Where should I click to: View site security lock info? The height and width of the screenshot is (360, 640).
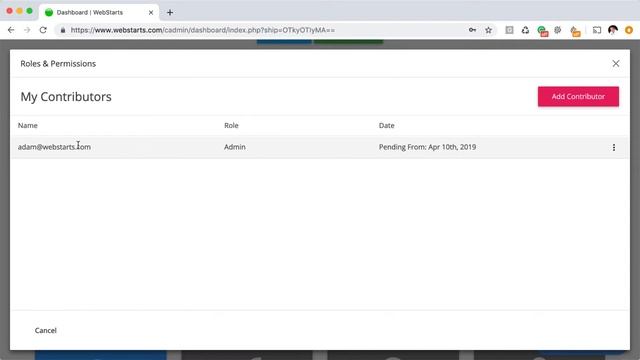click(62, 30)
